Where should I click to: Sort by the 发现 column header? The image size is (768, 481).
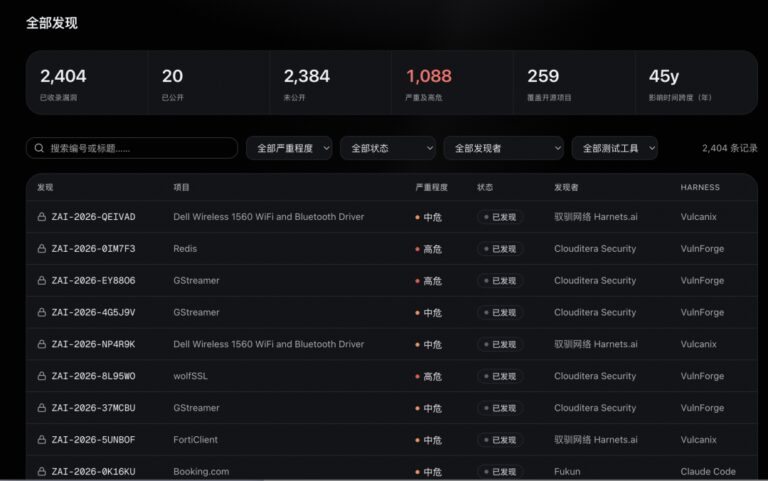45,187
